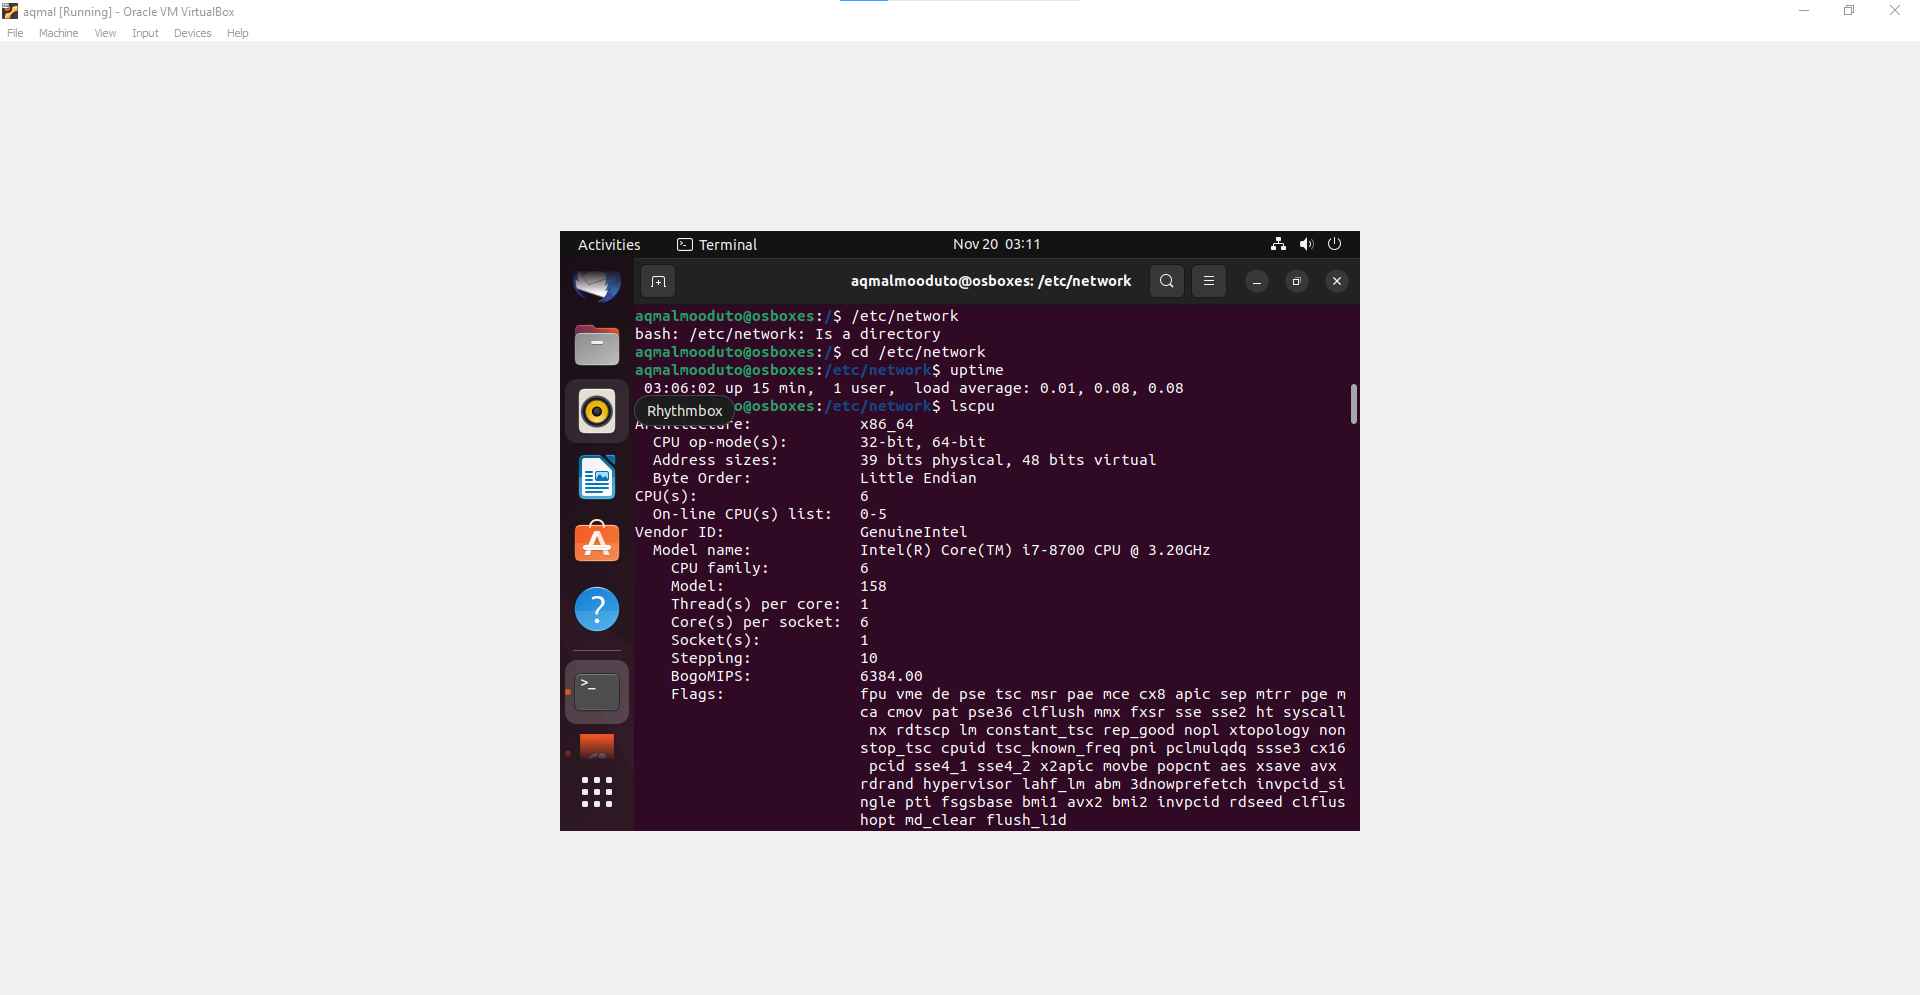Maximize the terminal window

click(1297, 282)
